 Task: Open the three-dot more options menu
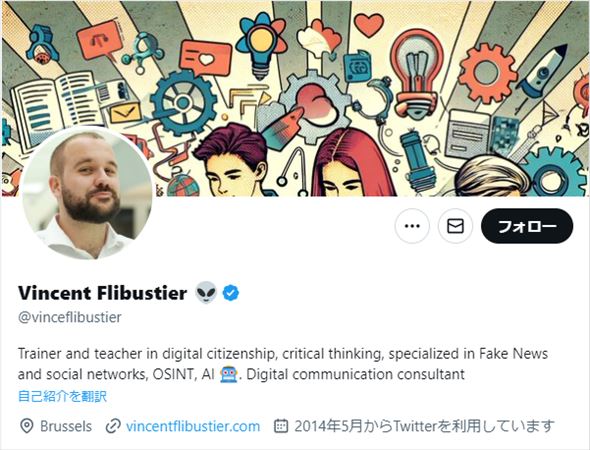[412, 226]
